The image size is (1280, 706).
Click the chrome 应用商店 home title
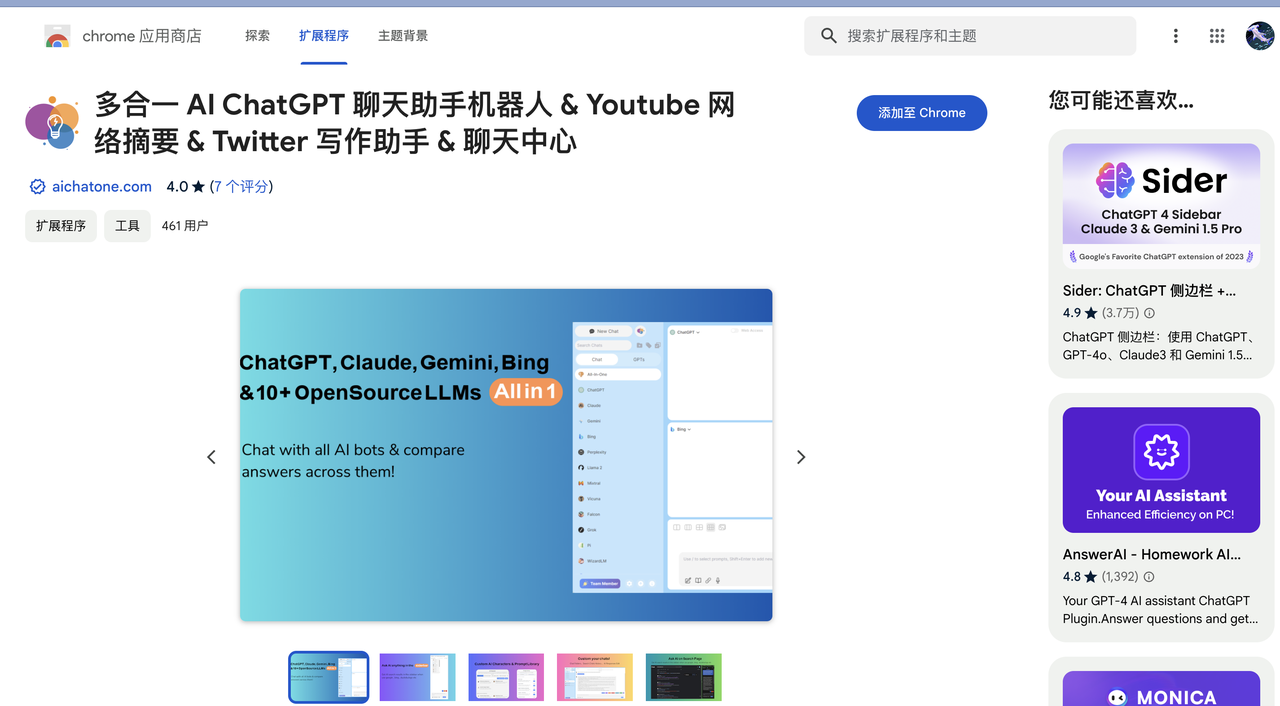coord(142,36)
